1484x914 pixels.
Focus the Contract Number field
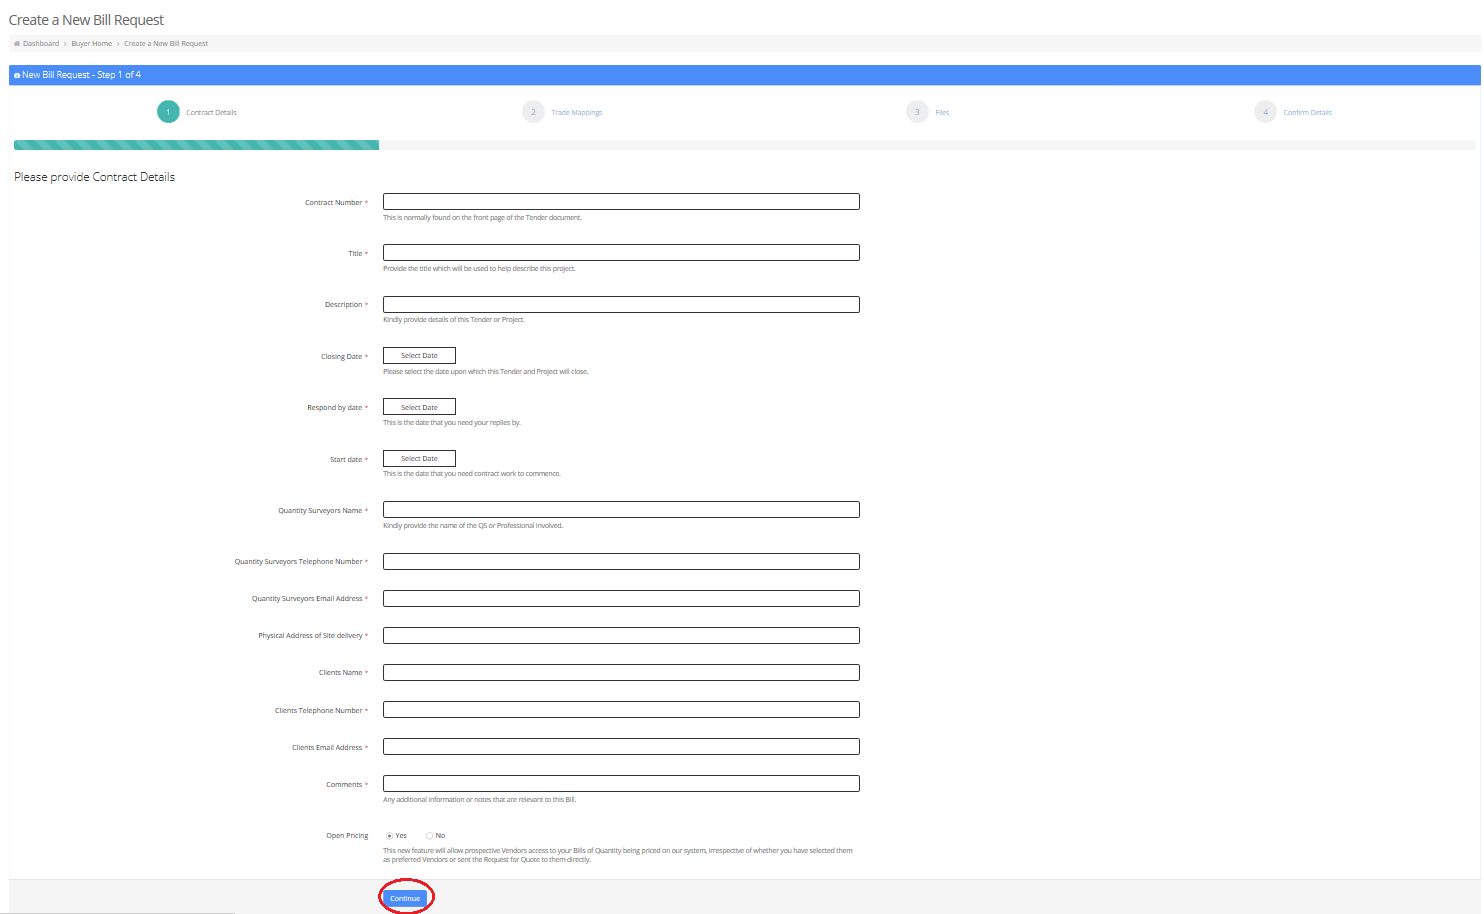(x=621, y=202)
